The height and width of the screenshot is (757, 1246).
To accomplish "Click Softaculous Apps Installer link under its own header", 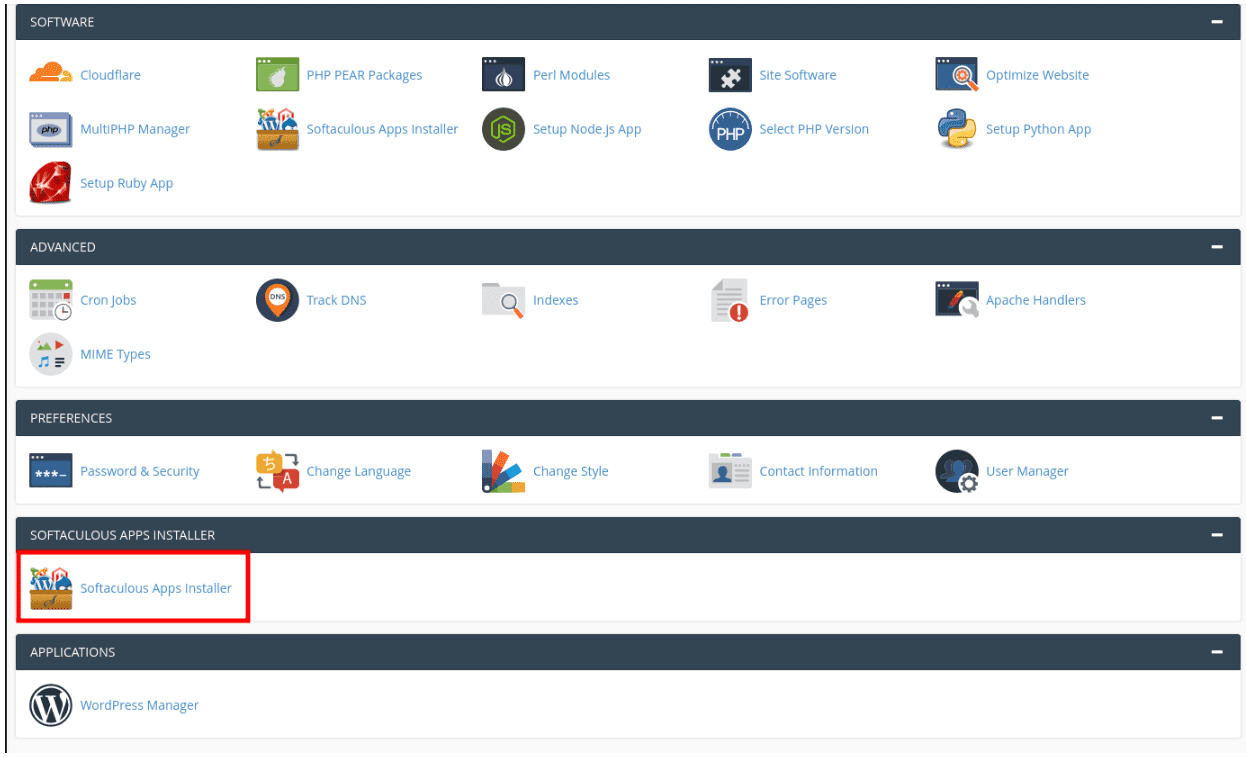I will point(156,588).
